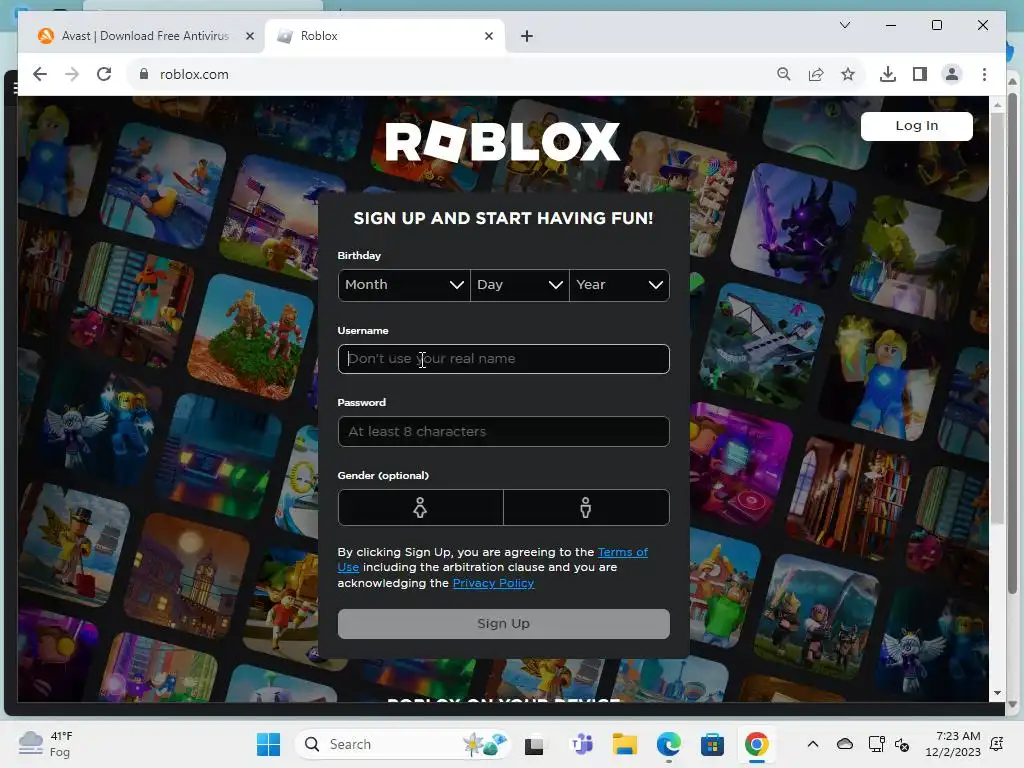The width and height of the screenshot is (1024, 768).
Task: Click the browser forward arrow
Action: click(72, 74)
